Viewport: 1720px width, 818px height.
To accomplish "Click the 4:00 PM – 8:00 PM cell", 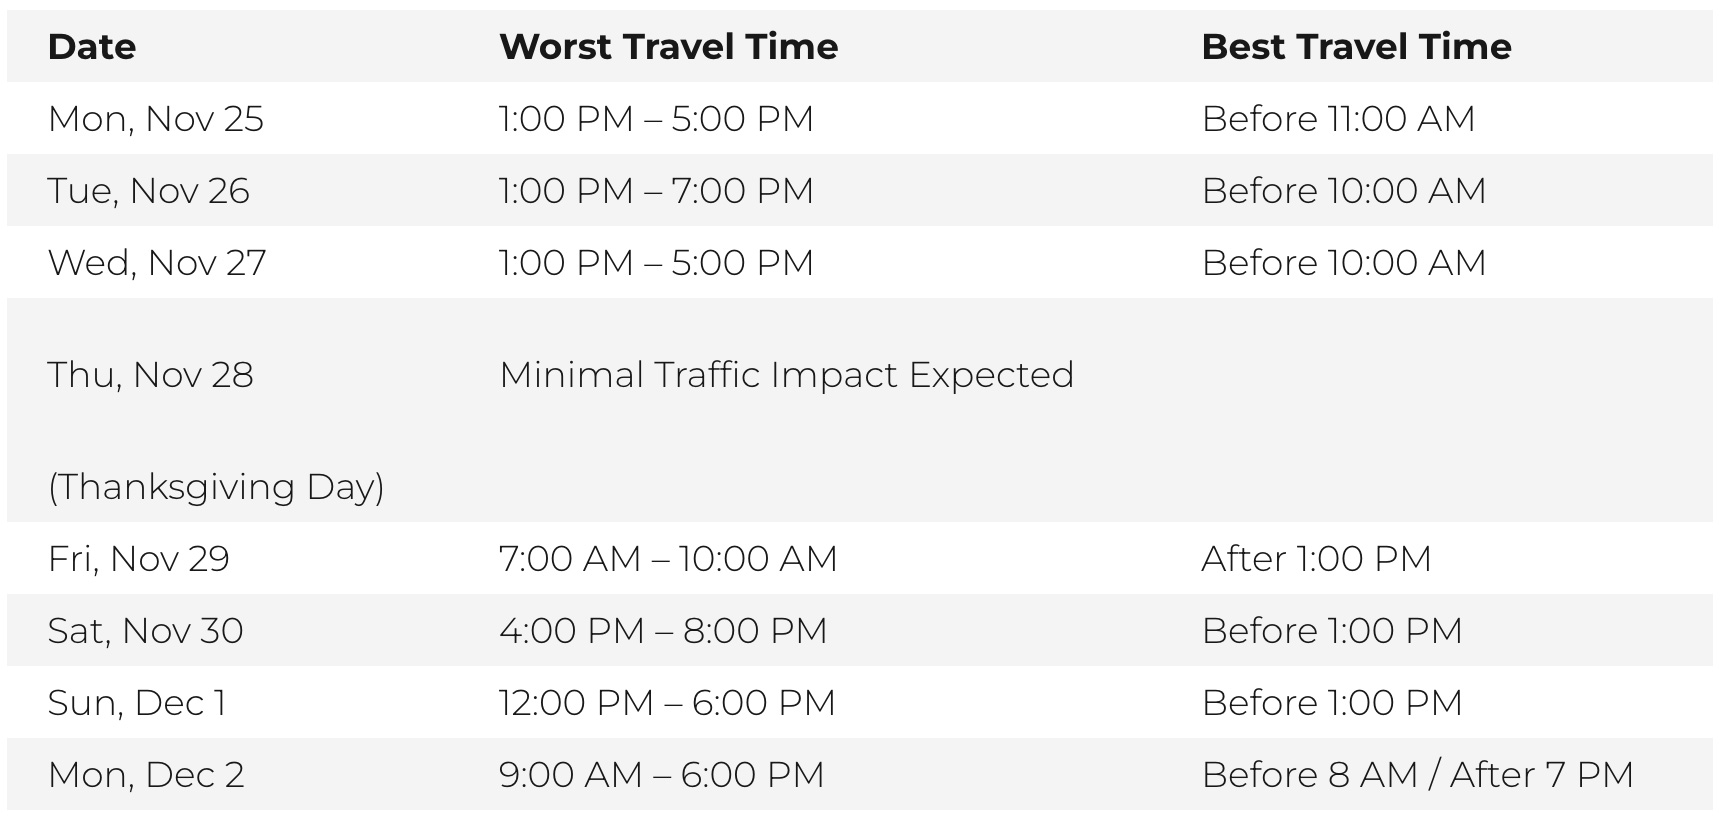I will (x=663, y=631).
